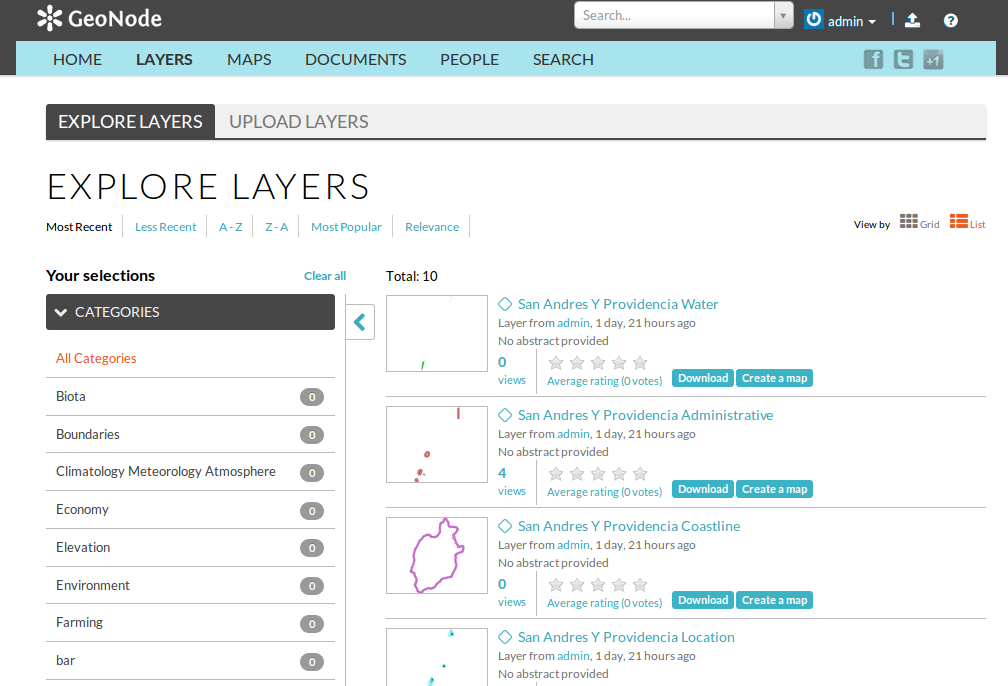Open the PEOPLE menu

click(x=469, y=59)
